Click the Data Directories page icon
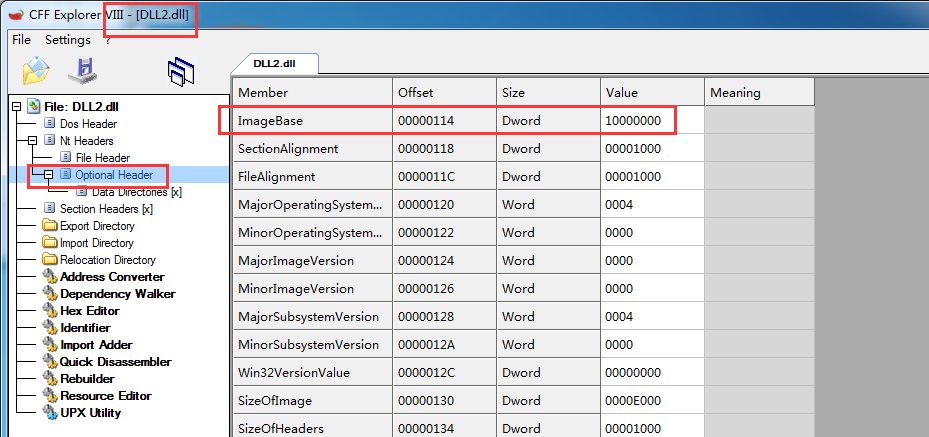This screenshot has height=437, width=929. tap(82, 191)
